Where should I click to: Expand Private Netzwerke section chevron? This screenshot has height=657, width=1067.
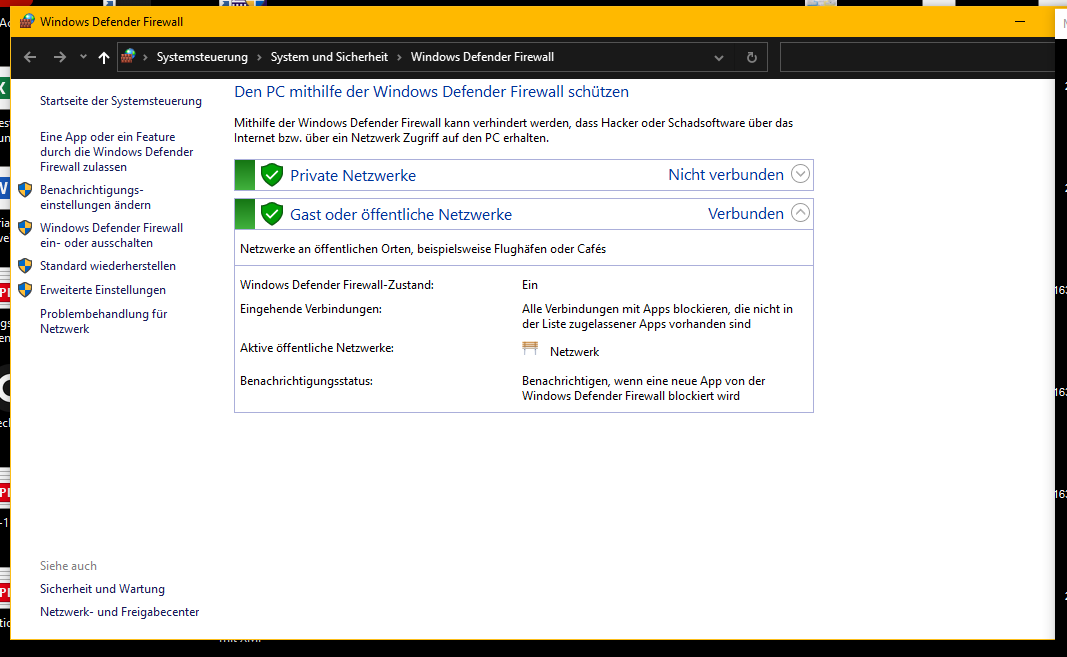800,174
